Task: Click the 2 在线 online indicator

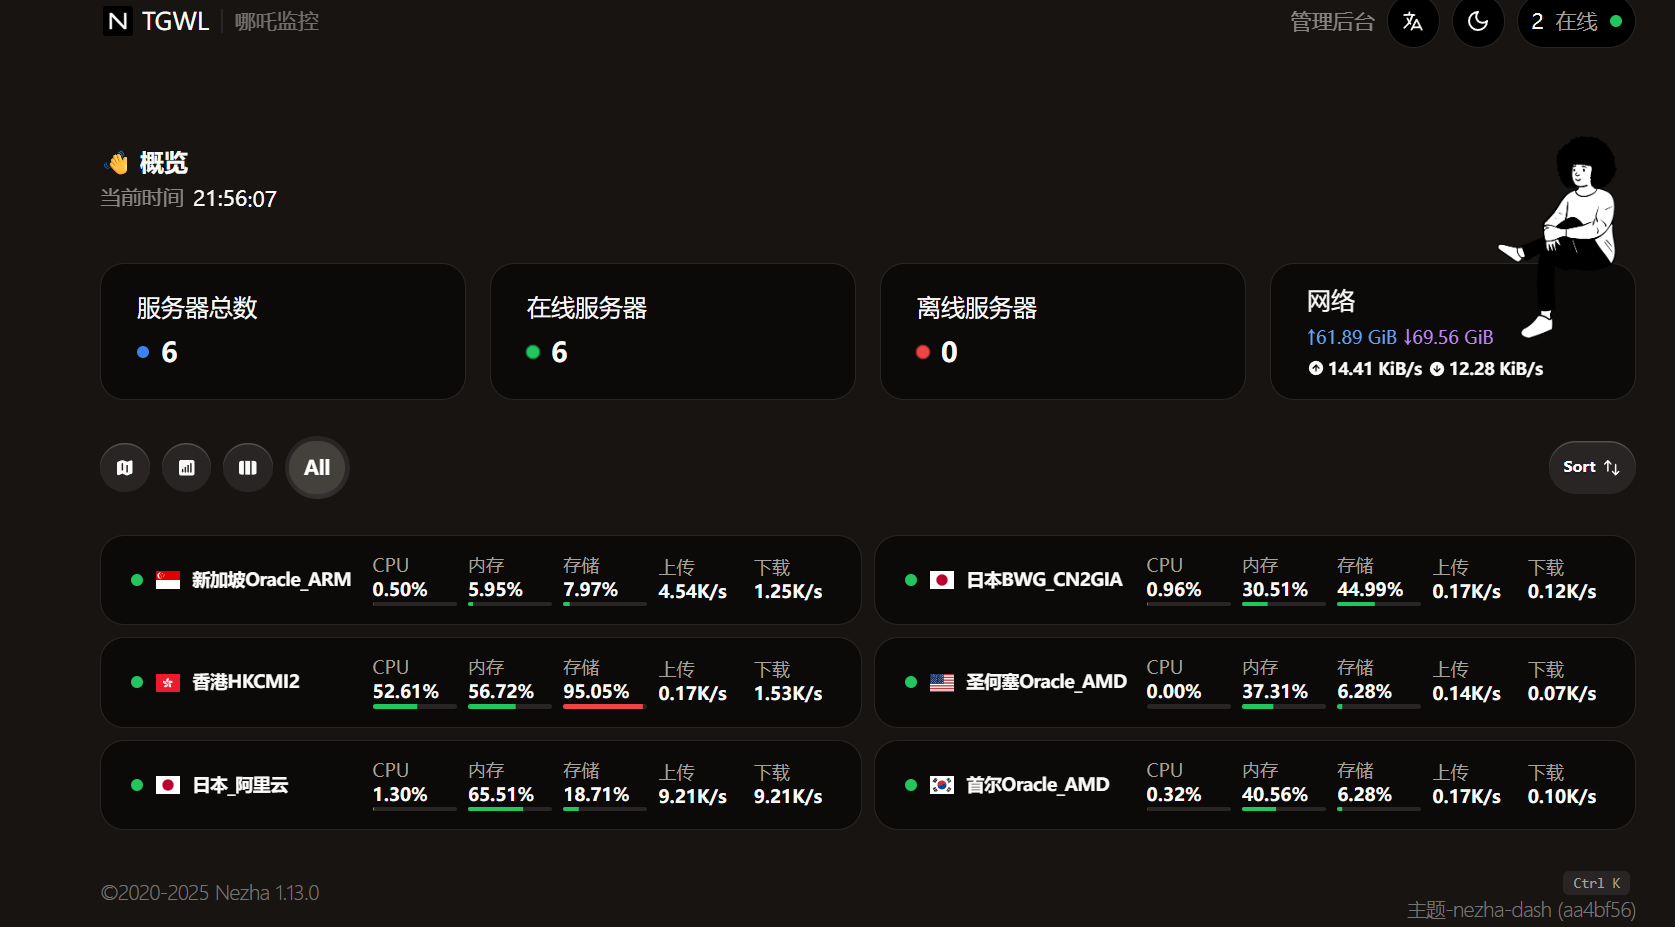Action: (x=1576, y=22)
